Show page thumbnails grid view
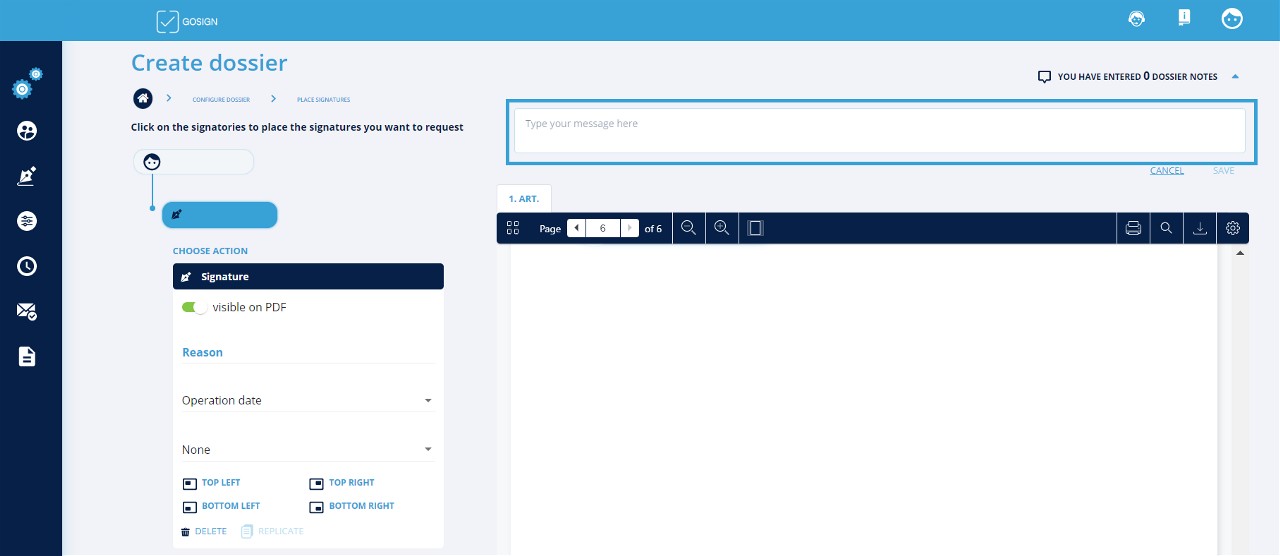Image resolution: width=1280 pixels, height=556 pixels. [513, 228]
